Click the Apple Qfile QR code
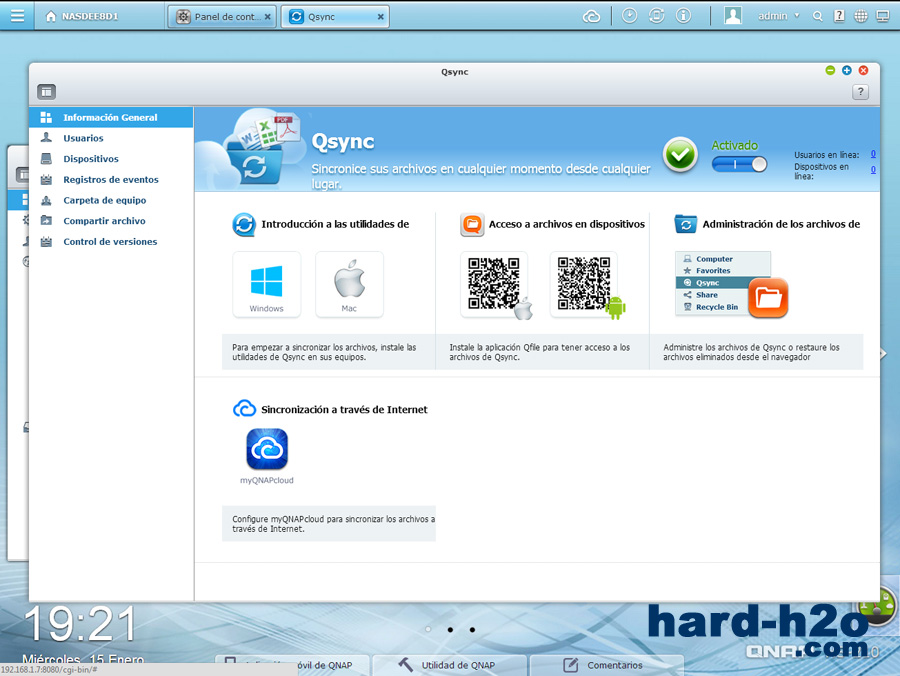 tap(494, 284)
